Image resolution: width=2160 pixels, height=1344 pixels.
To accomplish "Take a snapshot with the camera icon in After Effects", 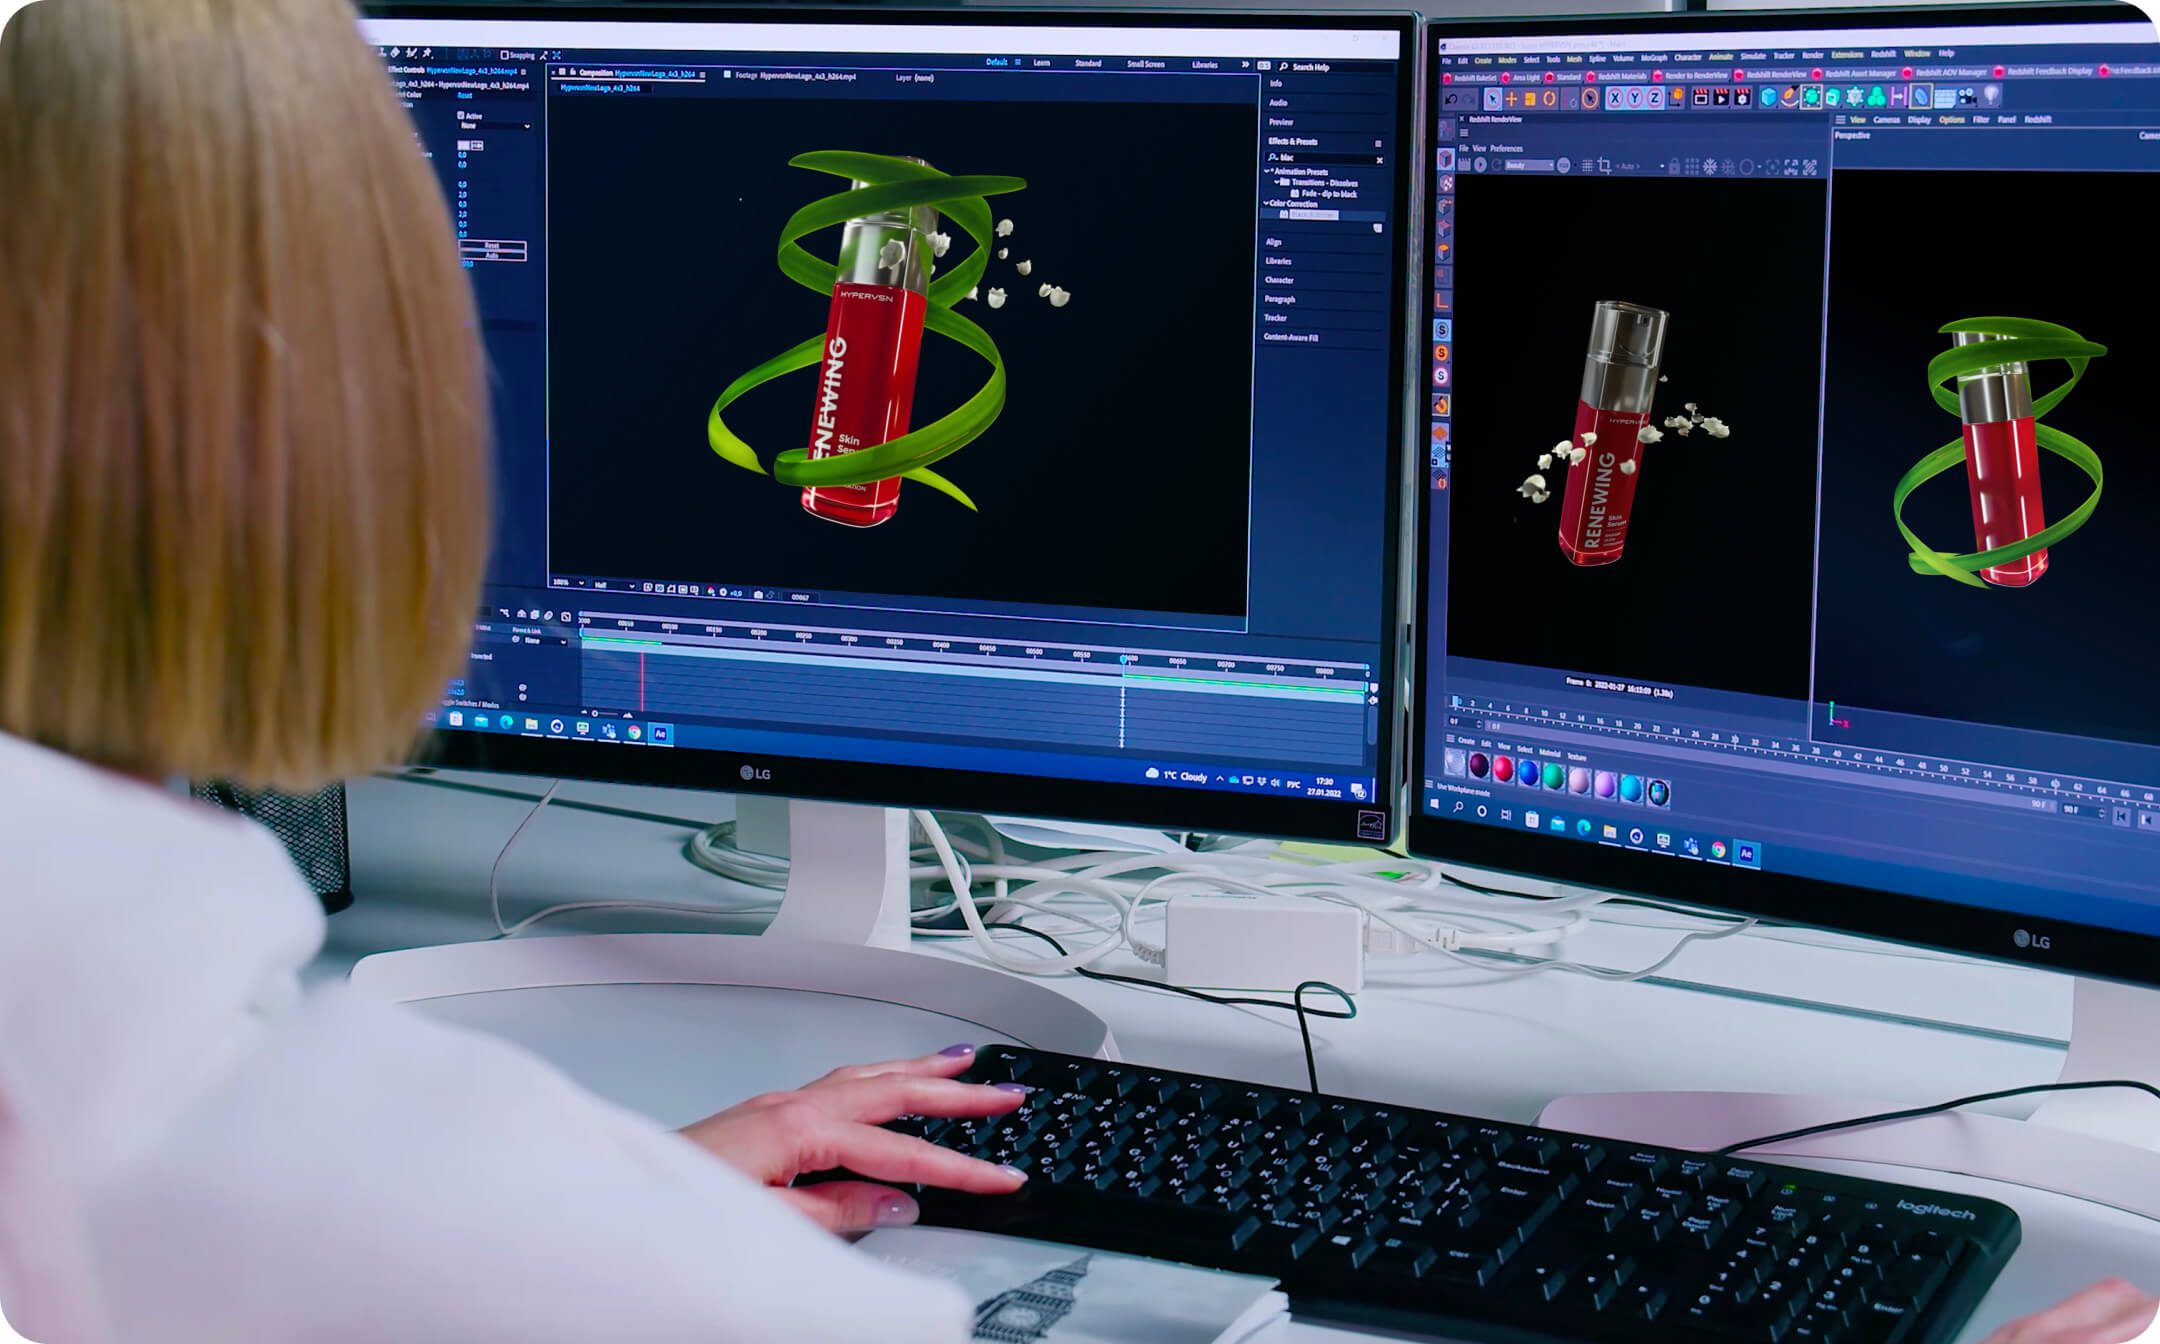I will pyautogui.click(x=757, y=594).
